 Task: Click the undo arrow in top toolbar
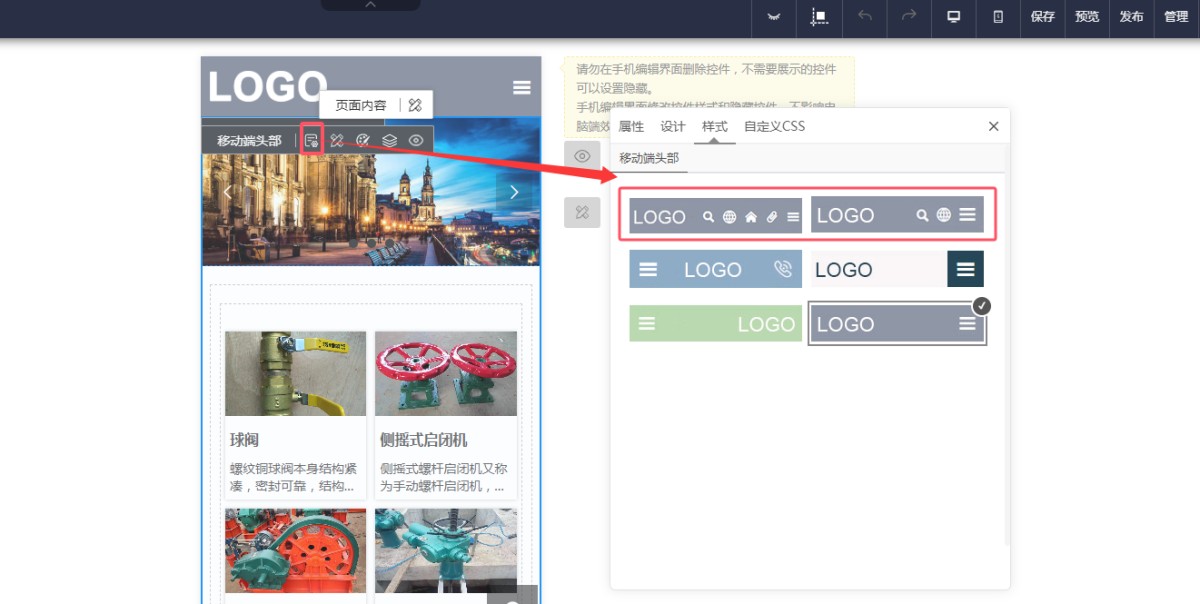click(865, 17)
